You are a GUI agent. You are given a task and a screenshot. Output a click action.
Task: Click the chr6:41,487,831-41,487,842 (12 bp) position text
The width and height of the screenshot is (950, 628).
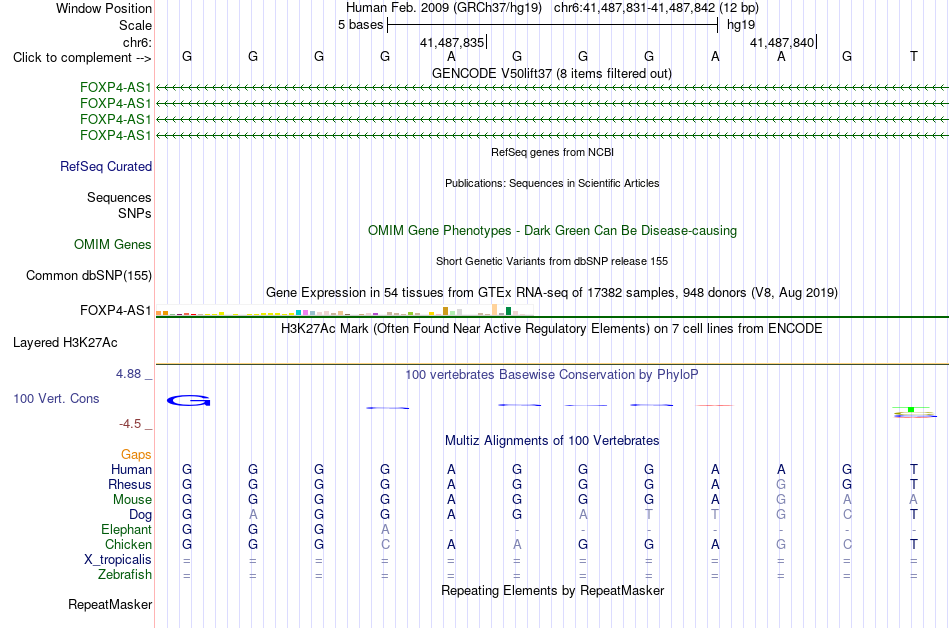click(x=656, y=8)
